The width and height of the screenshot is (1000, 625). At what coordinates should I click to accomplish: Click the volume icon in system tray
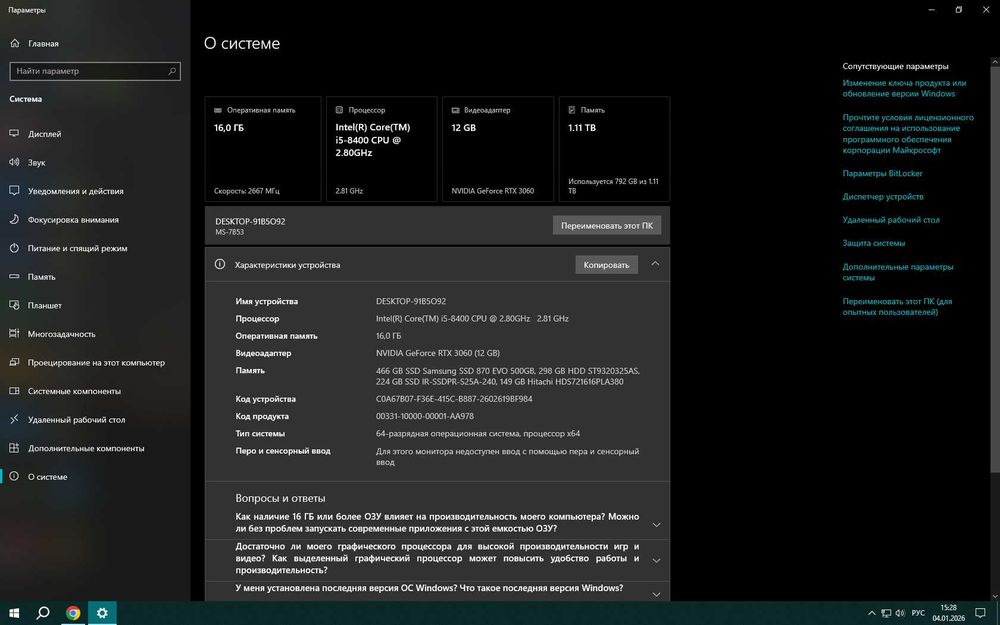click(x=901, y=614)
